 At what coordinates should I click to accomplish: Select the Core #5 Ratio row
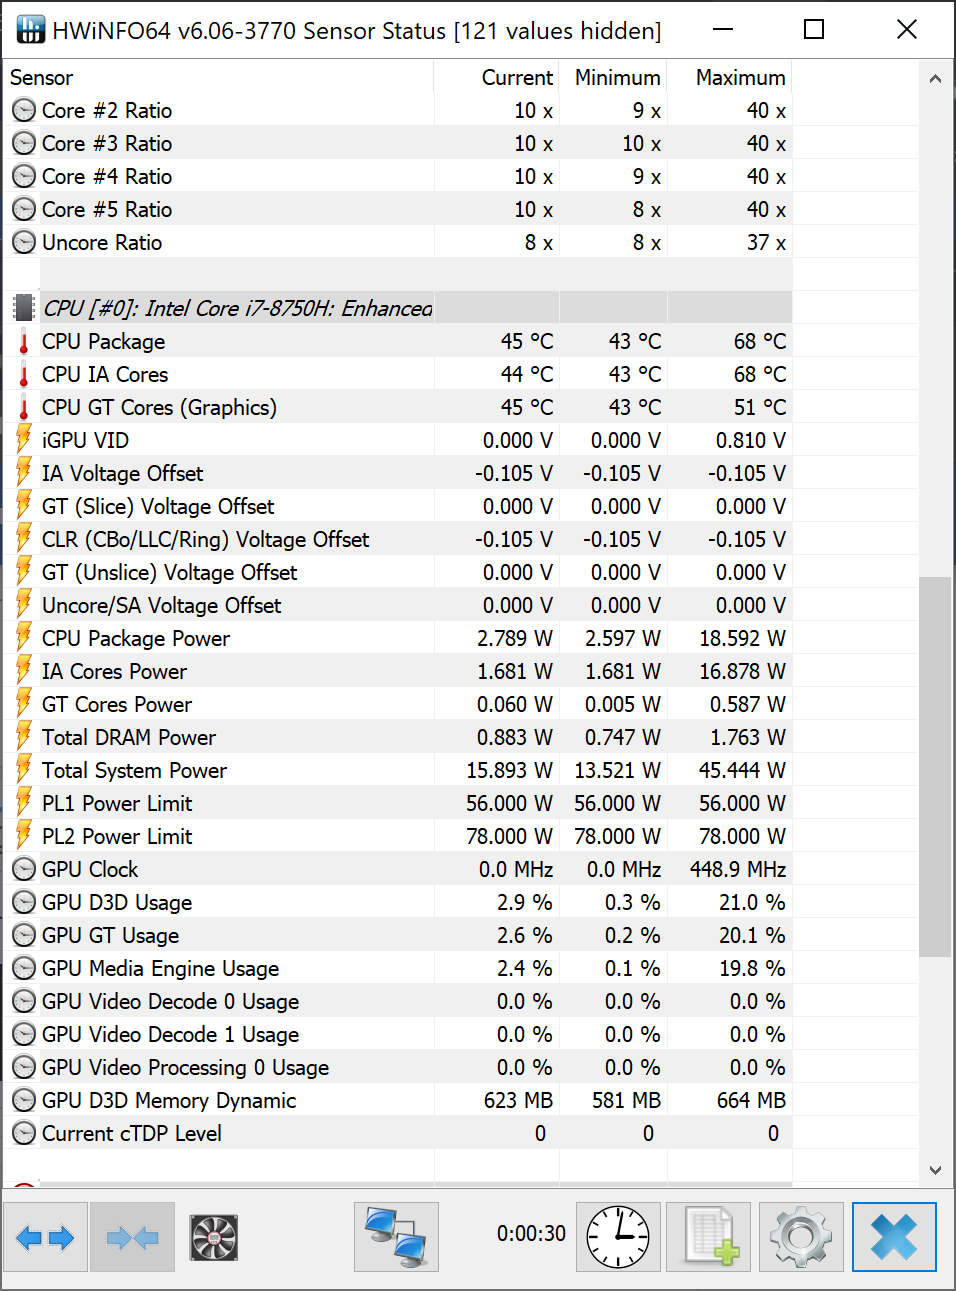(398, 209)
